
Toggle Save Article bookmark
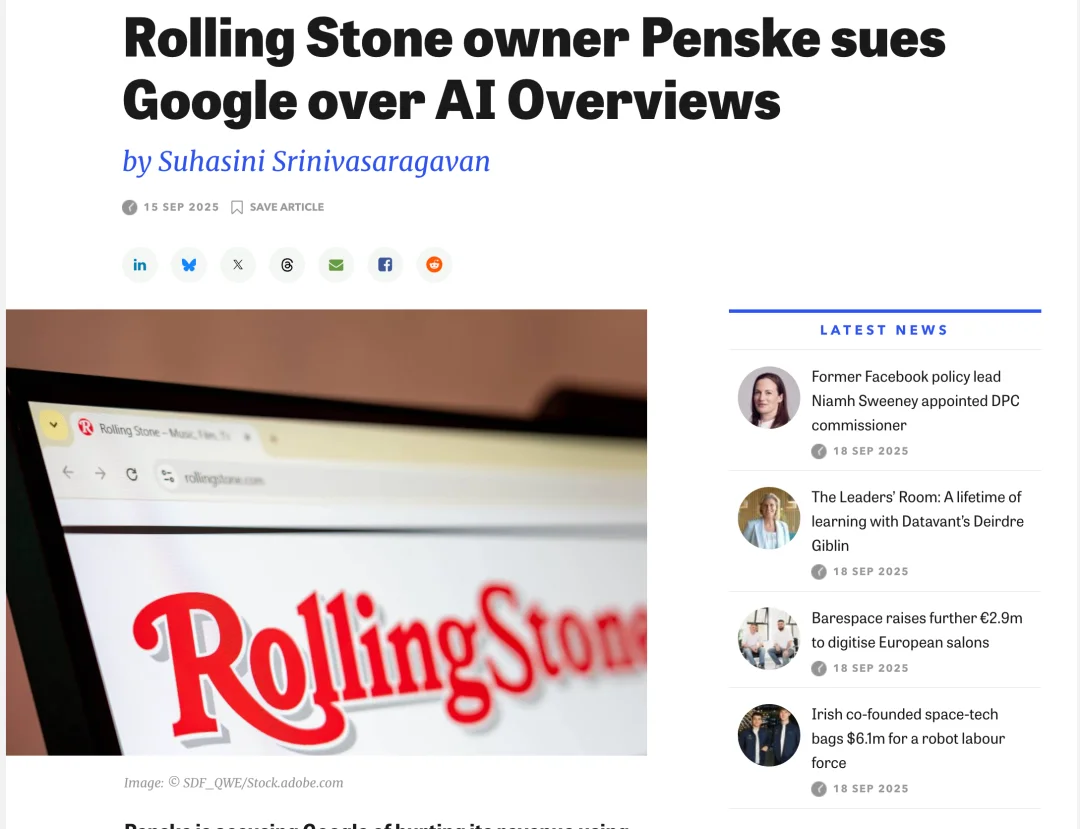[x=277, y=207]
